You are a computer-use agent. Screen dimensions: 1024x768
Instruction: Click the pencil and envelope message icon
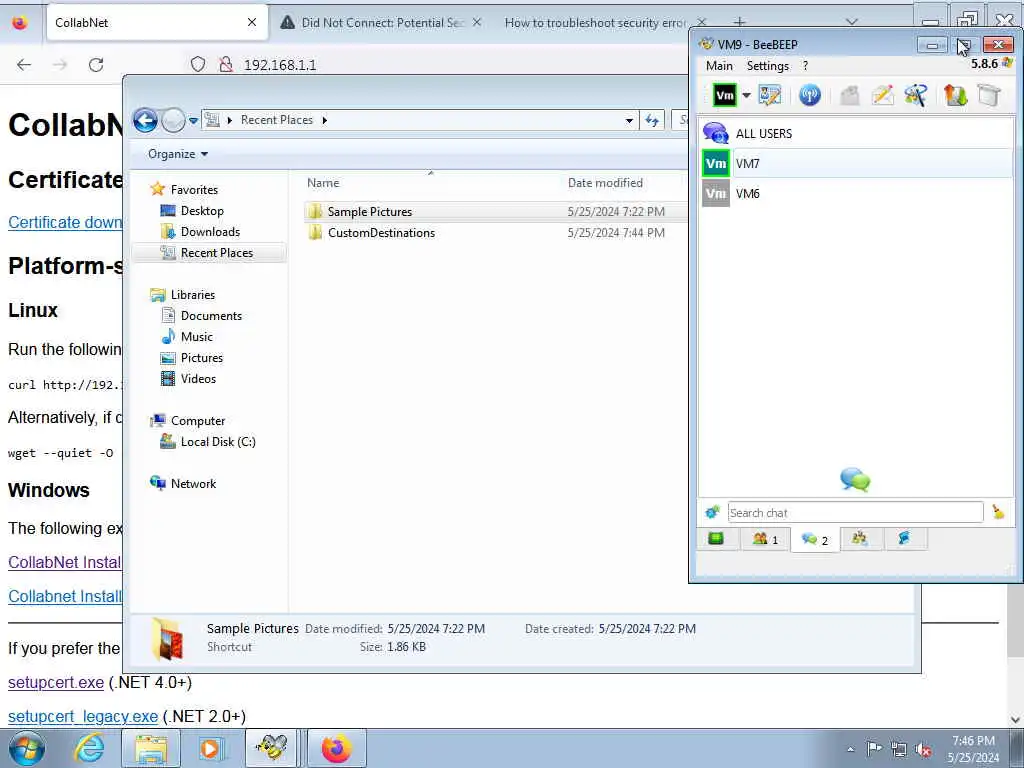pyautogui.click(x=882, y=95)
